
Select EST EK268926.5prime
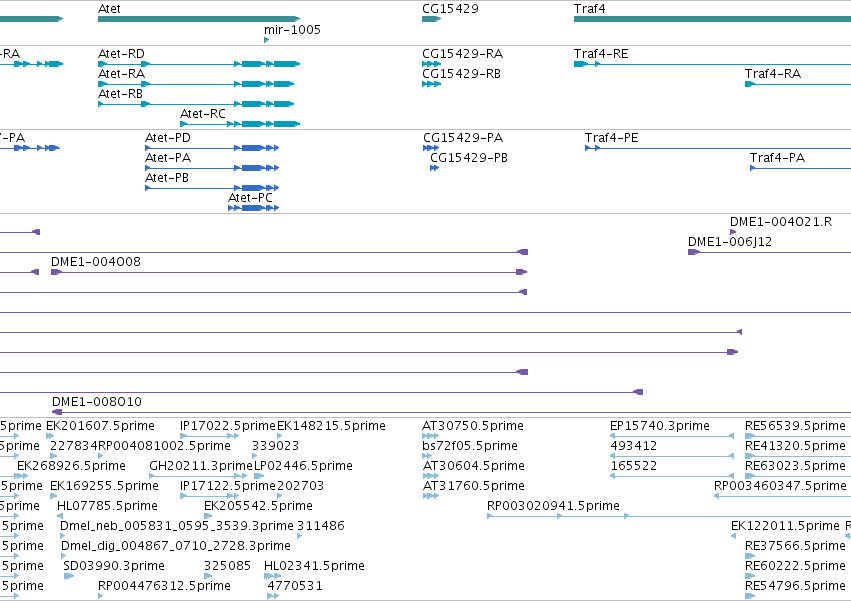[x=22, y=476]
